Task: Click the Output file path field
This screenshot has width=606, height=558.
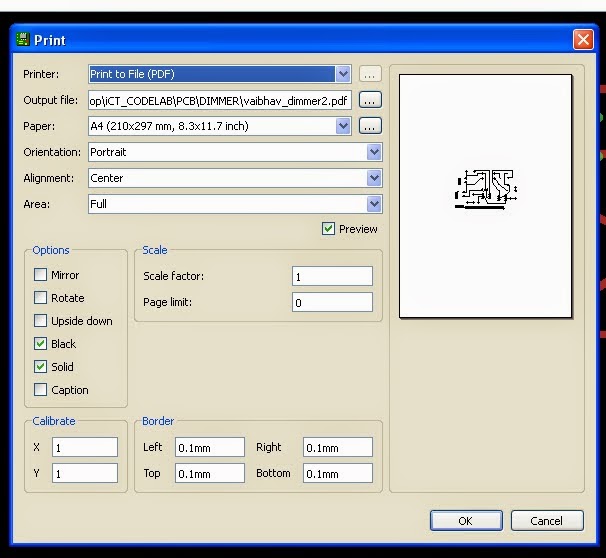Action: (220, 100)
